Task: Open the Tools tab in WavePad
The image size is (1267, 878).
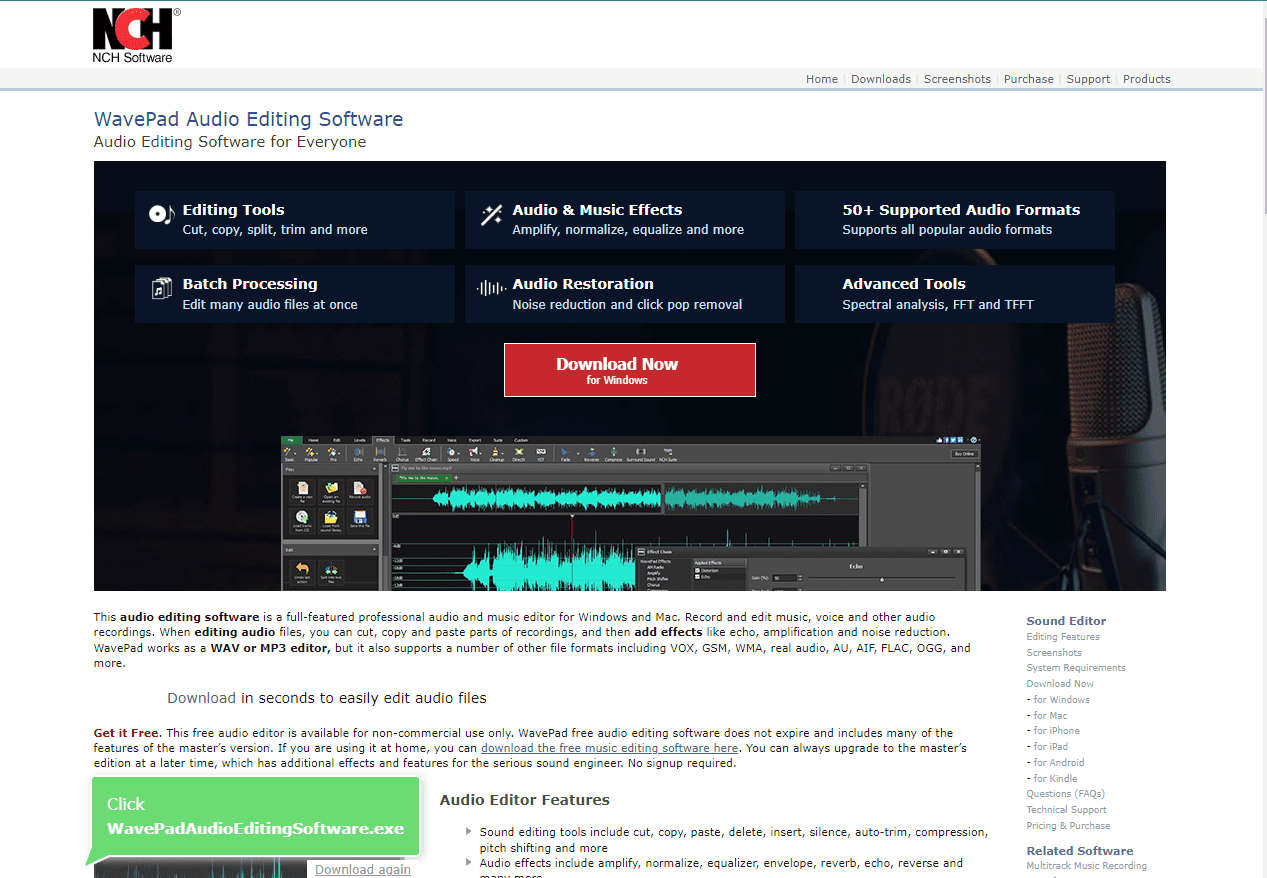Action: (408, 439)
